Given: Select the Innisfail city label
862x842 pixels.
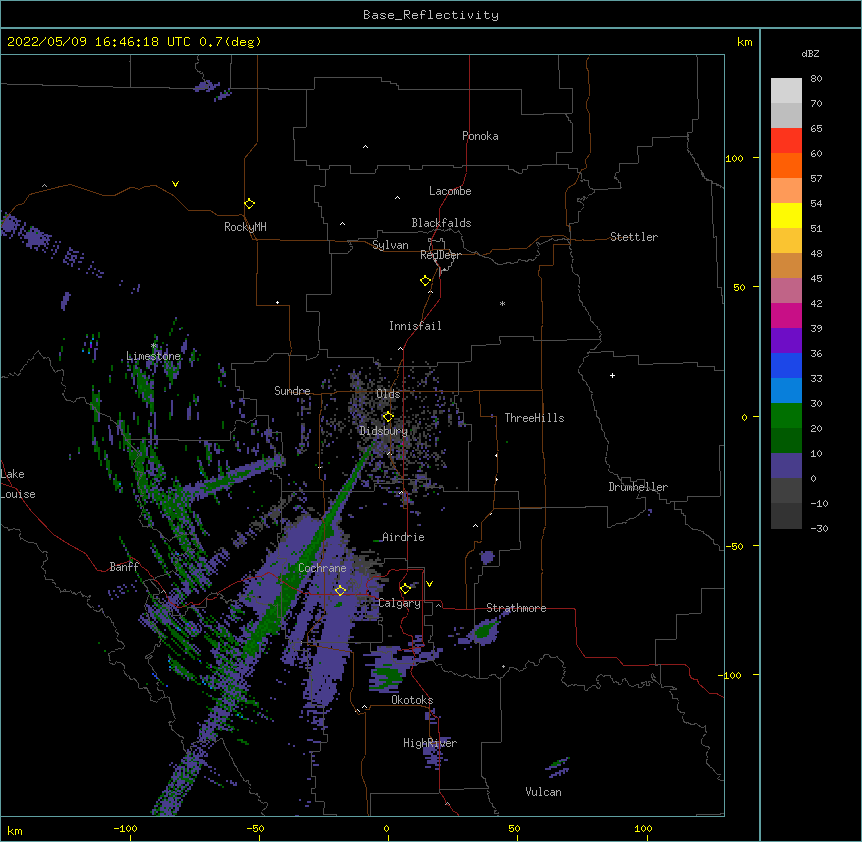Looking at the screenshot, I should (415, 326).
